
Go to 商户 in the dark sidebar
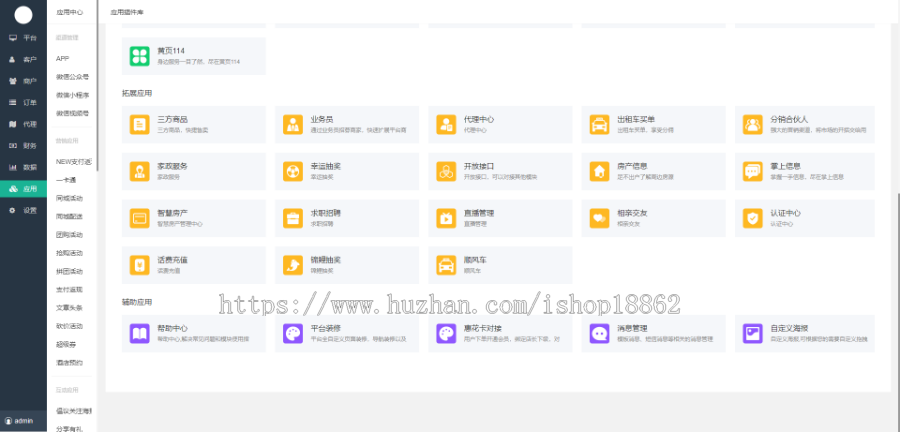click(24, 81)
